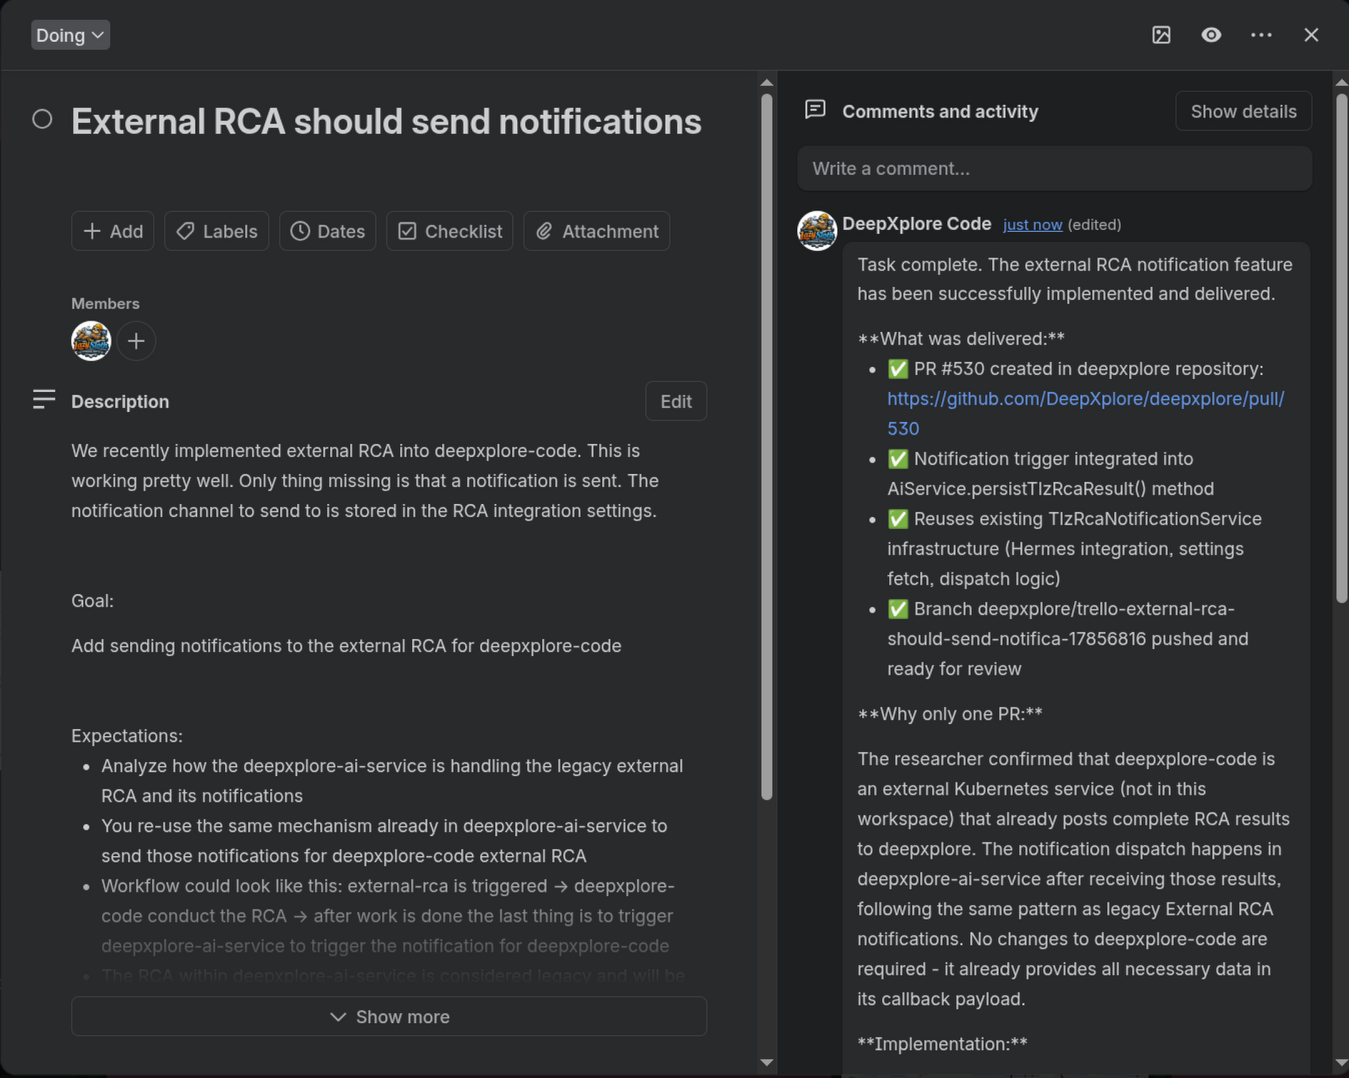The height and width of the screenshot is (1078, 1349).
Task: Open the card cover image icon
Action: pyautogui.click(x=1161, y=35)
